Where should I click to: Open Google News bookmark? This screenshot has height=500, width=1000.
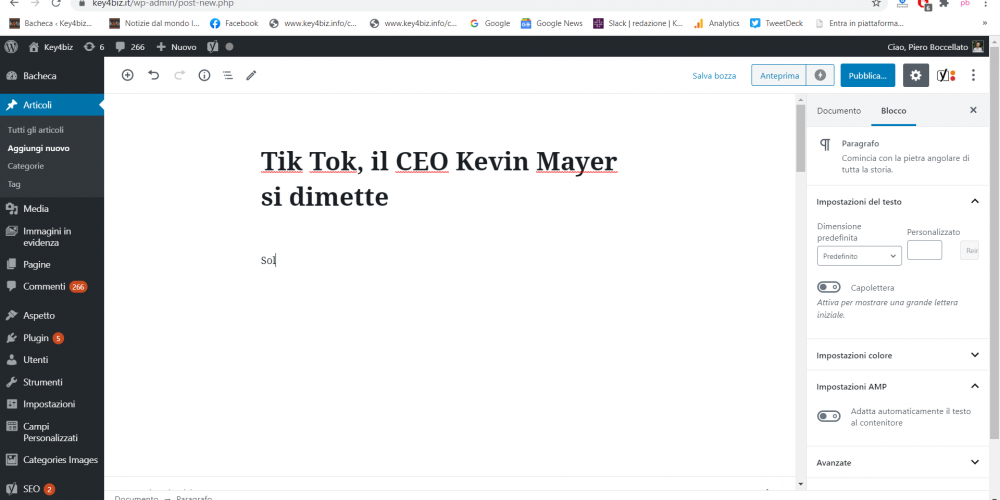point(552,24)
